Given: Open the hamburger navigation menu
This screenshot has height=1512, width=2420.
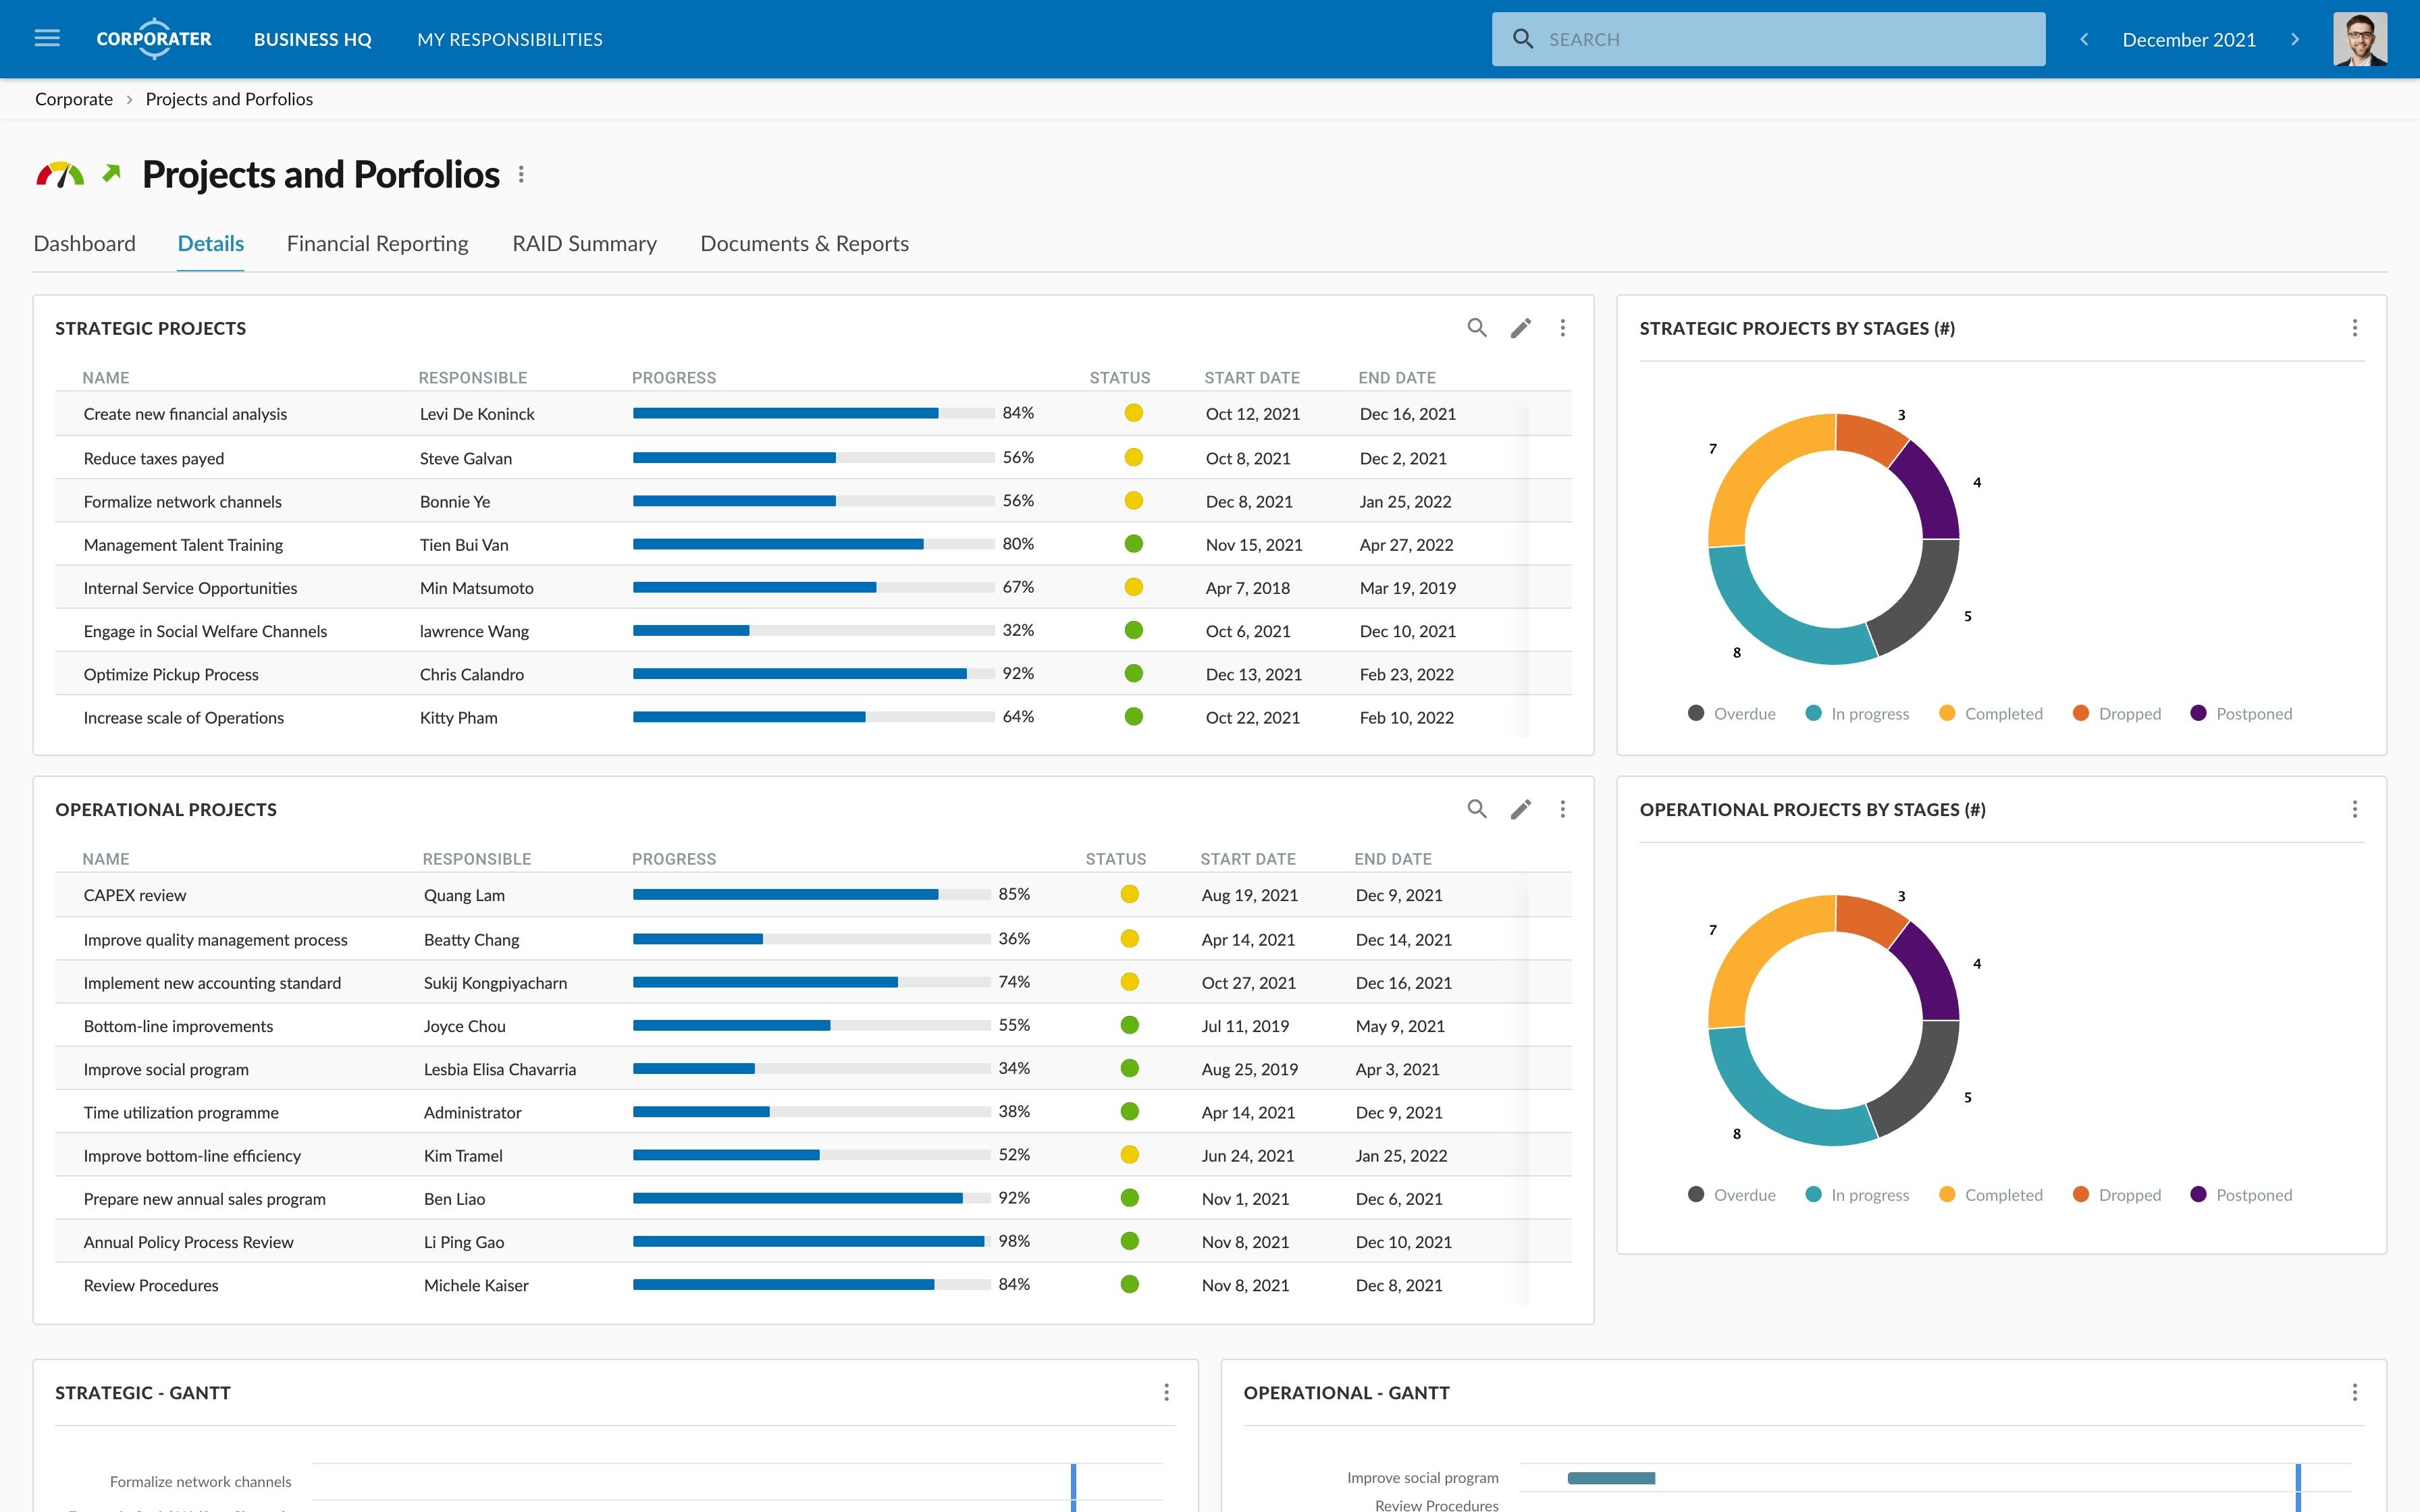Looking at the screenshot, I should tap(47, 38).
